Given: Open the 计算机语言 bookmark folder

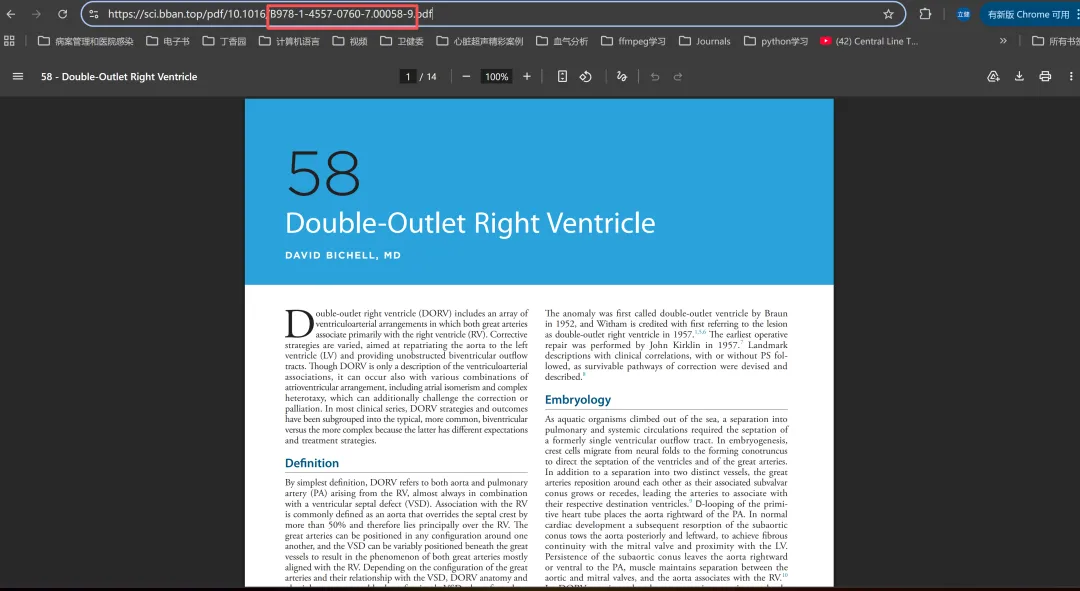Looking at the screenshot, I should click(289, 41).
